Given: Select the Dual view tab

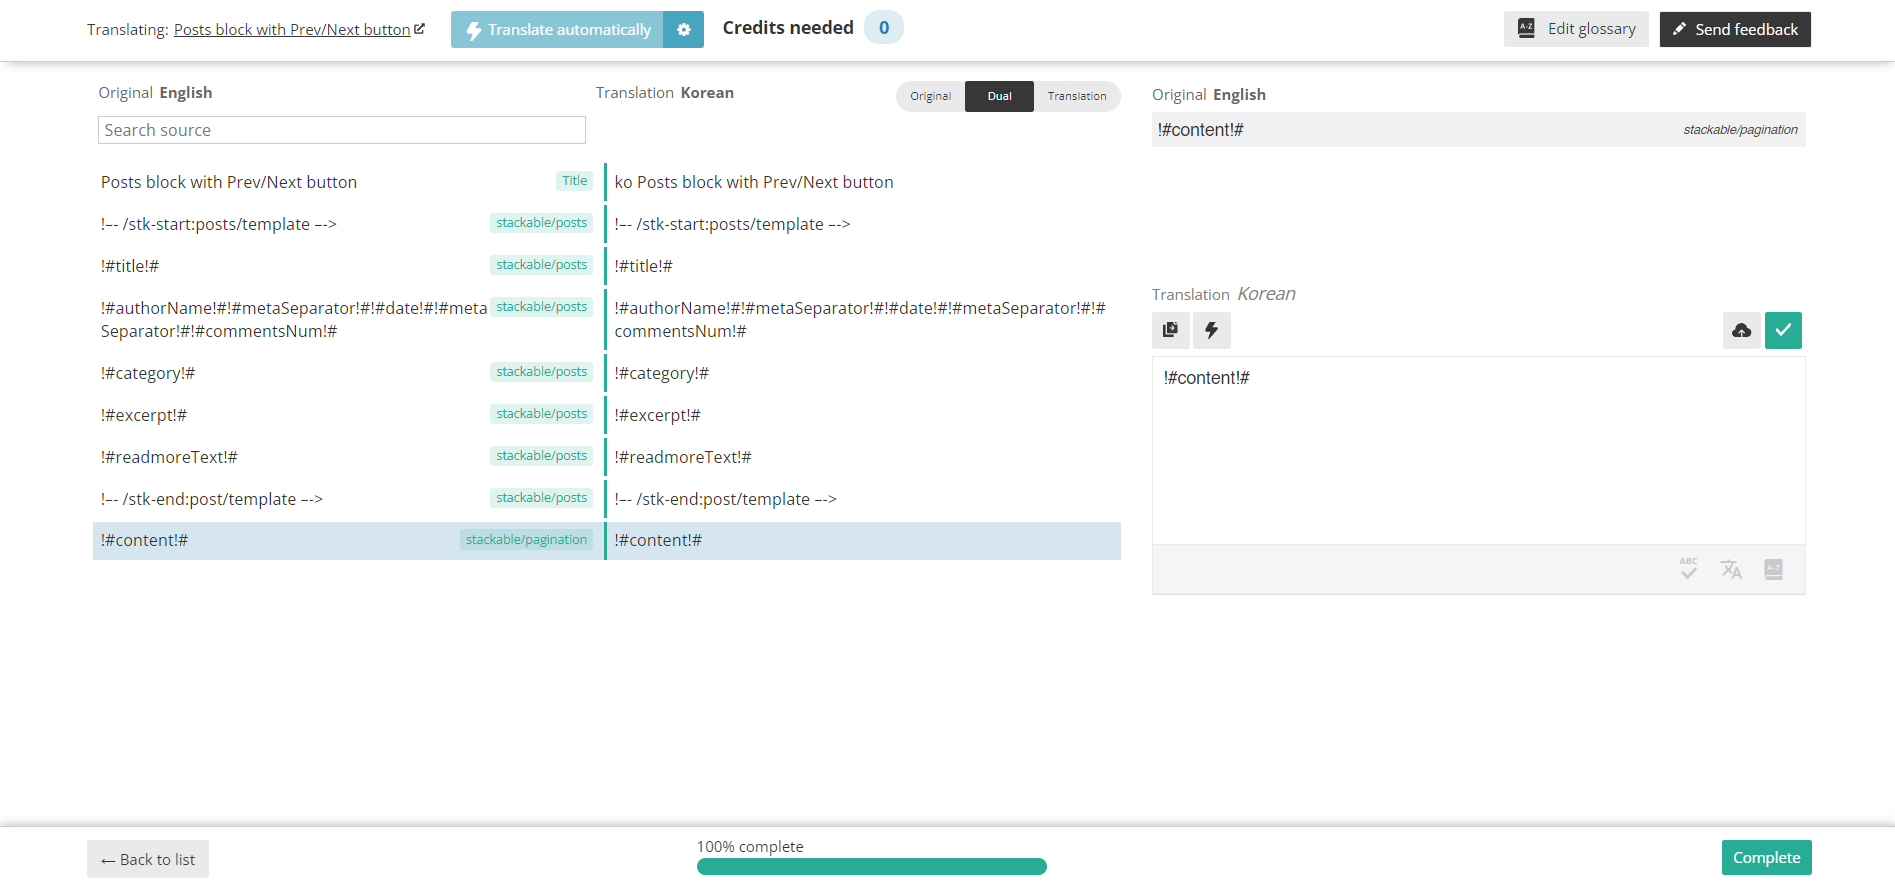Looking at the screenshot, I should tap(1000, 96).
